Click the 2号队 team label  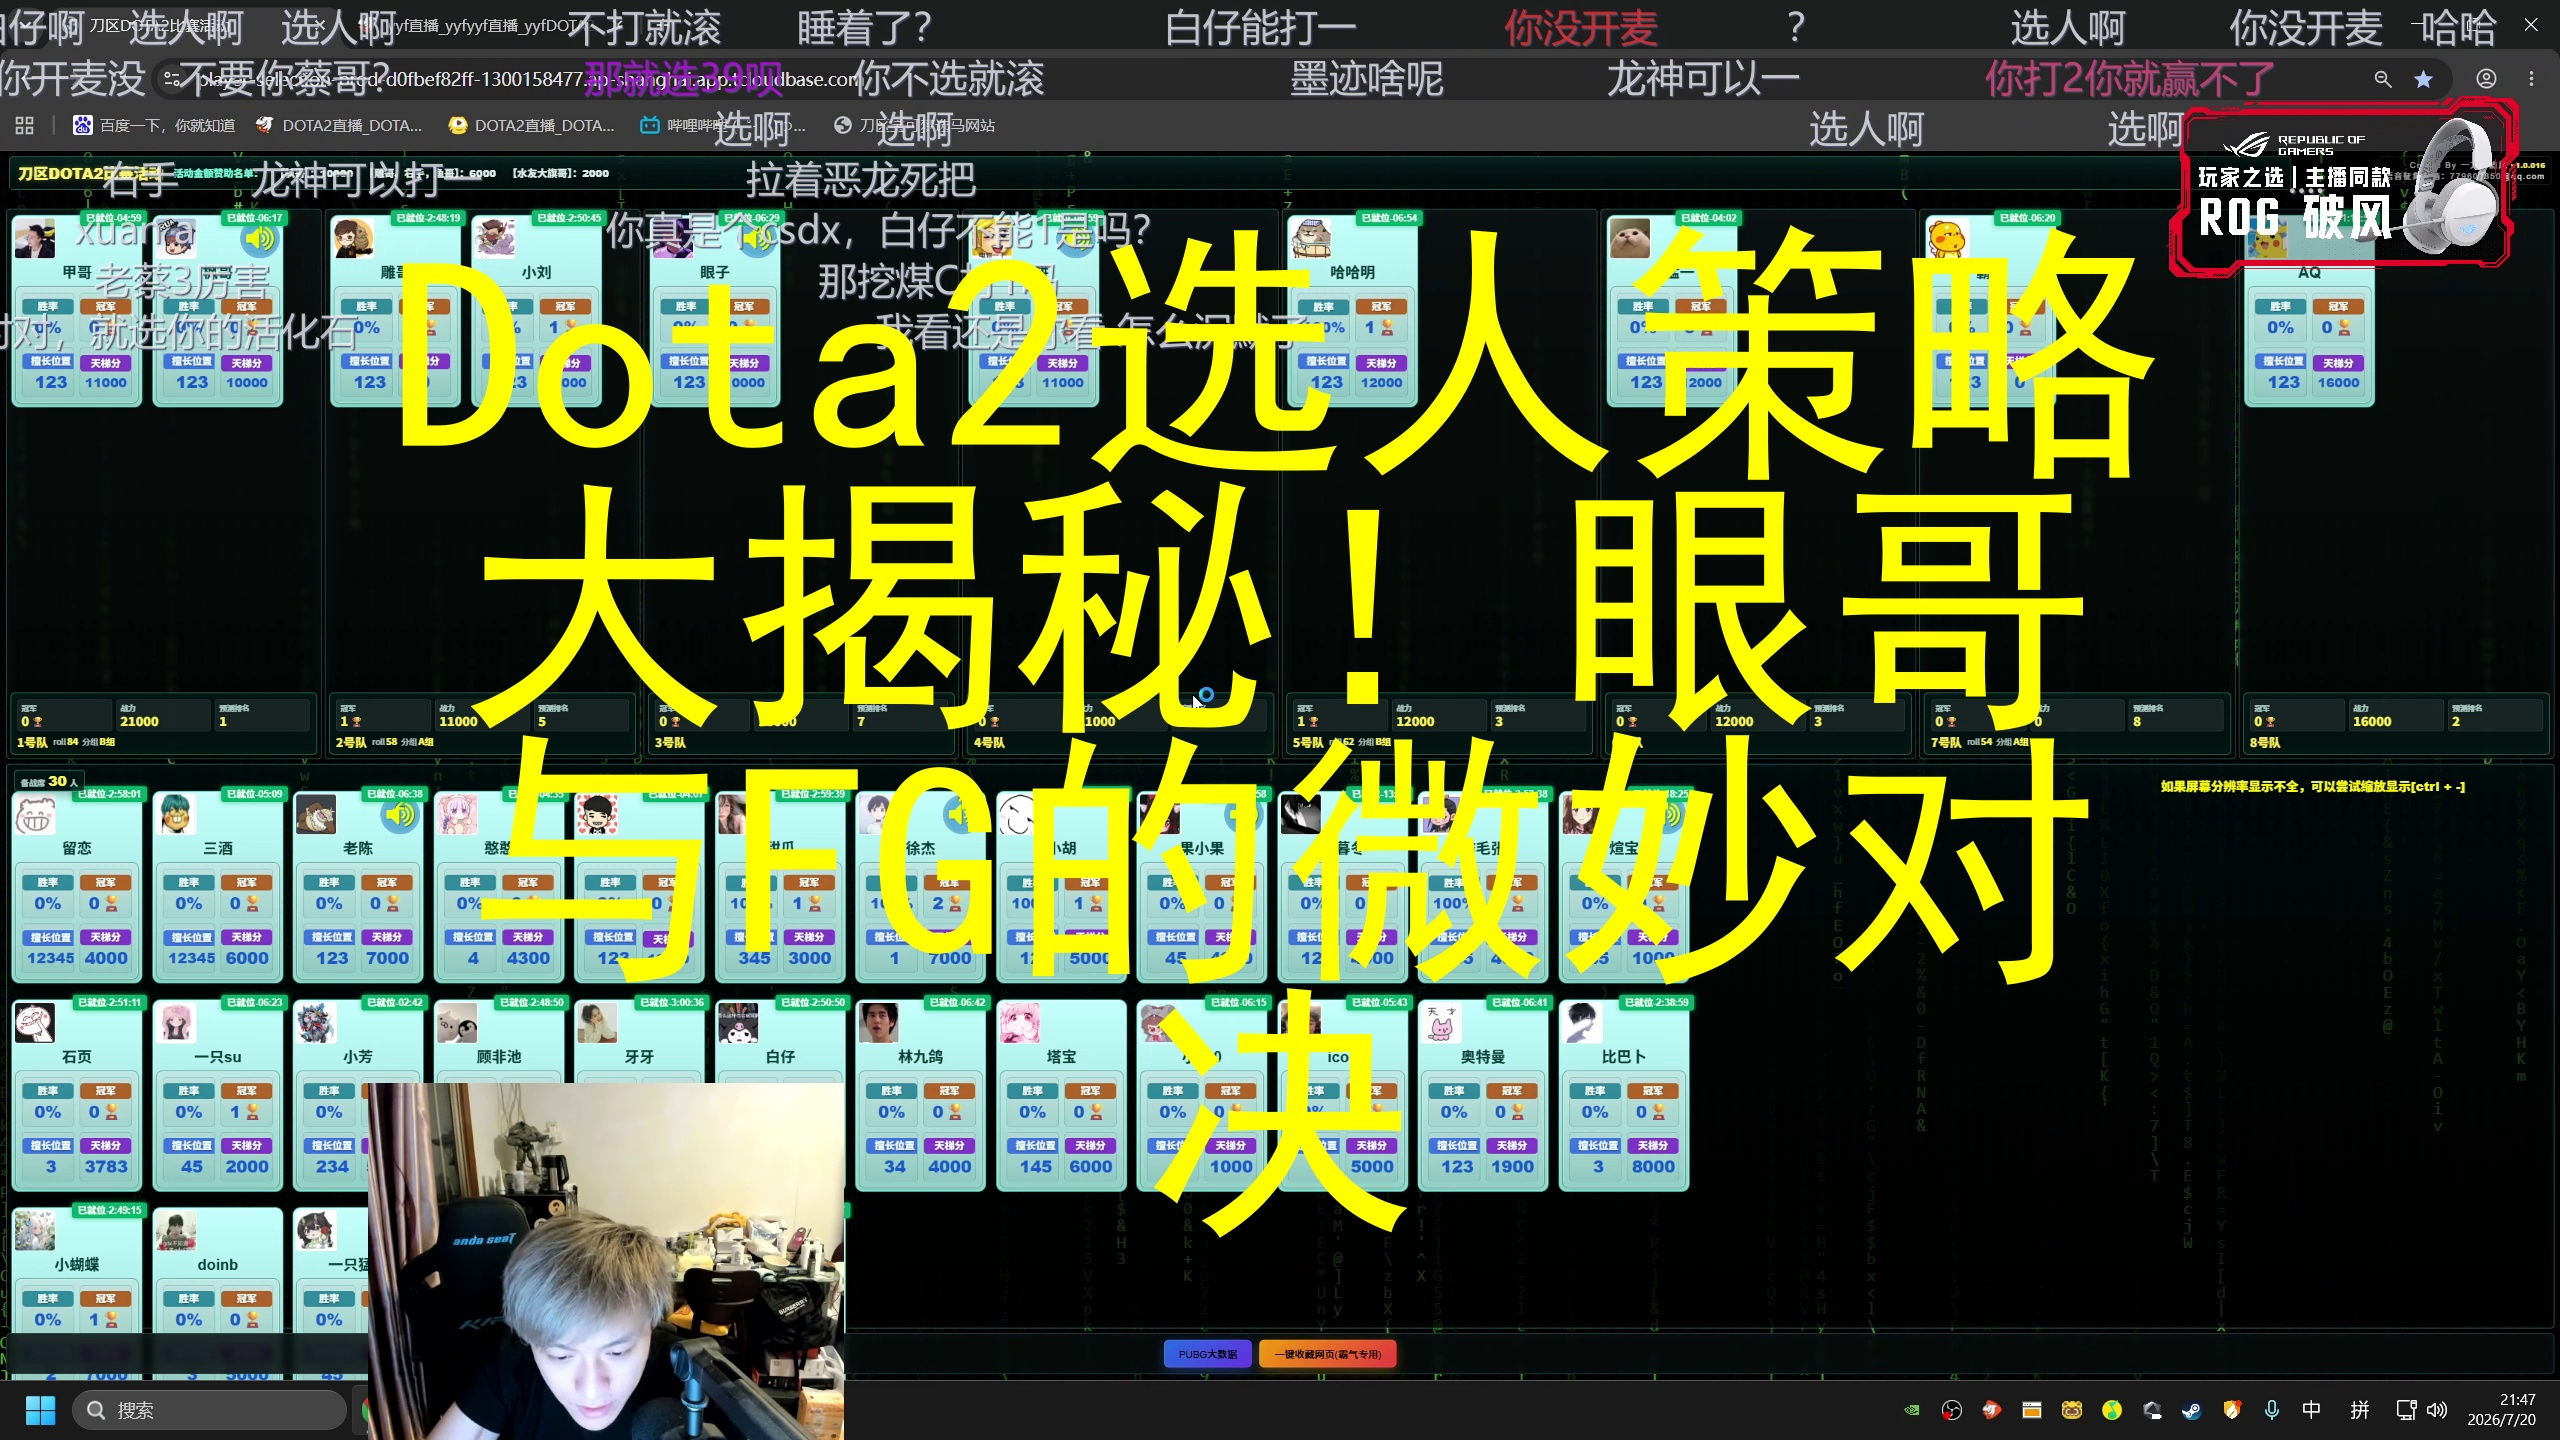click(x=351, y=743)
